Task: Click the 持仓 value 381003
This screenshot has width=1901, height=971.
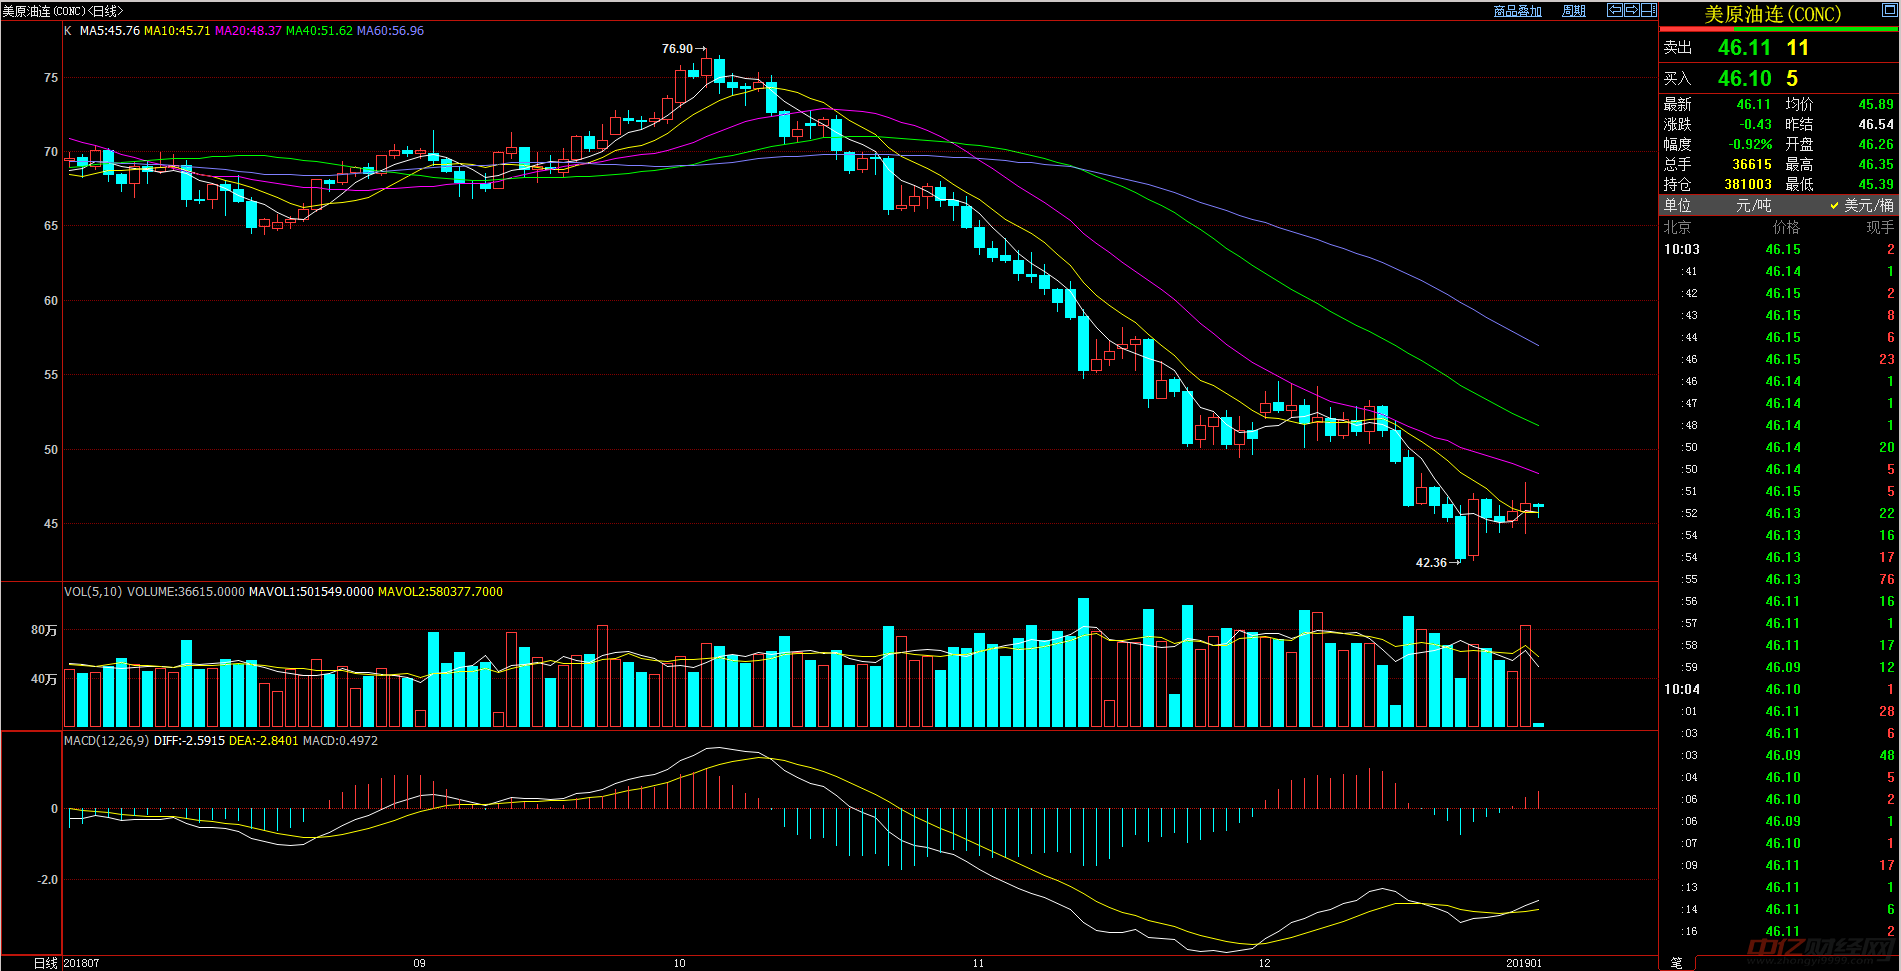Action: (x=1748, y=185)
